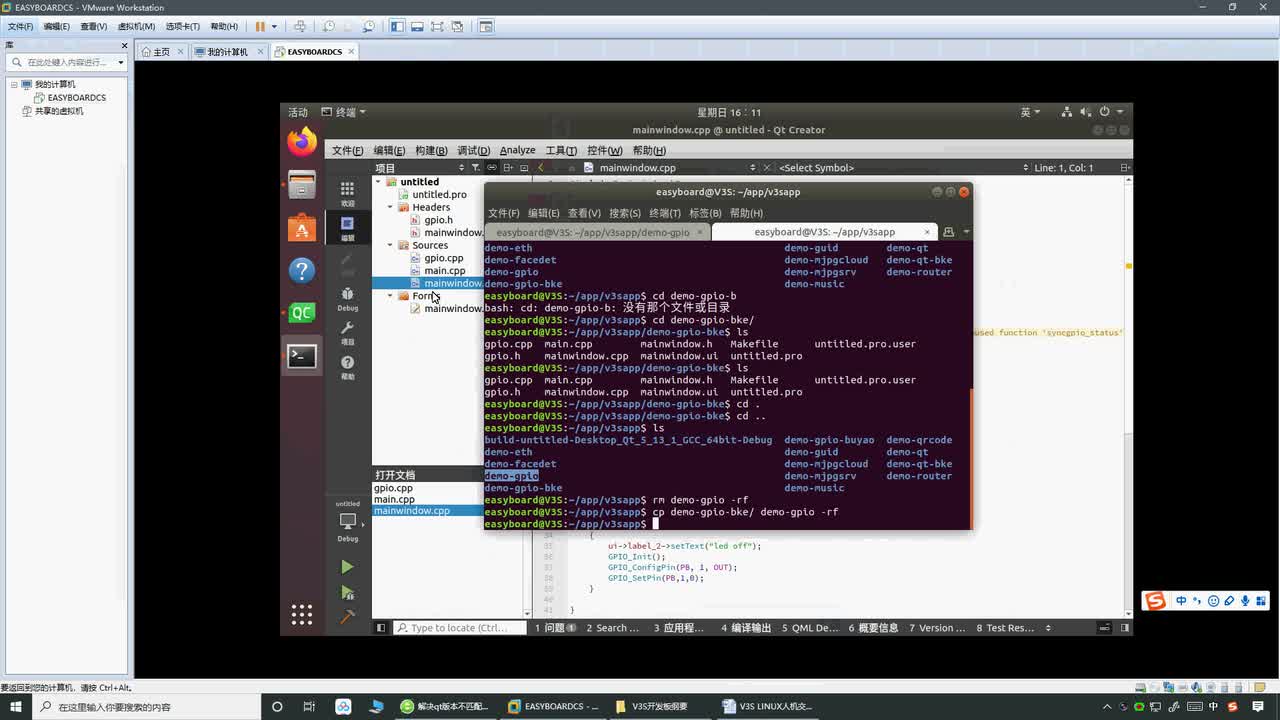Toggle the VMware thumbnail bar view button
The image size is (1280, 720).
click(x=417, y=26)
